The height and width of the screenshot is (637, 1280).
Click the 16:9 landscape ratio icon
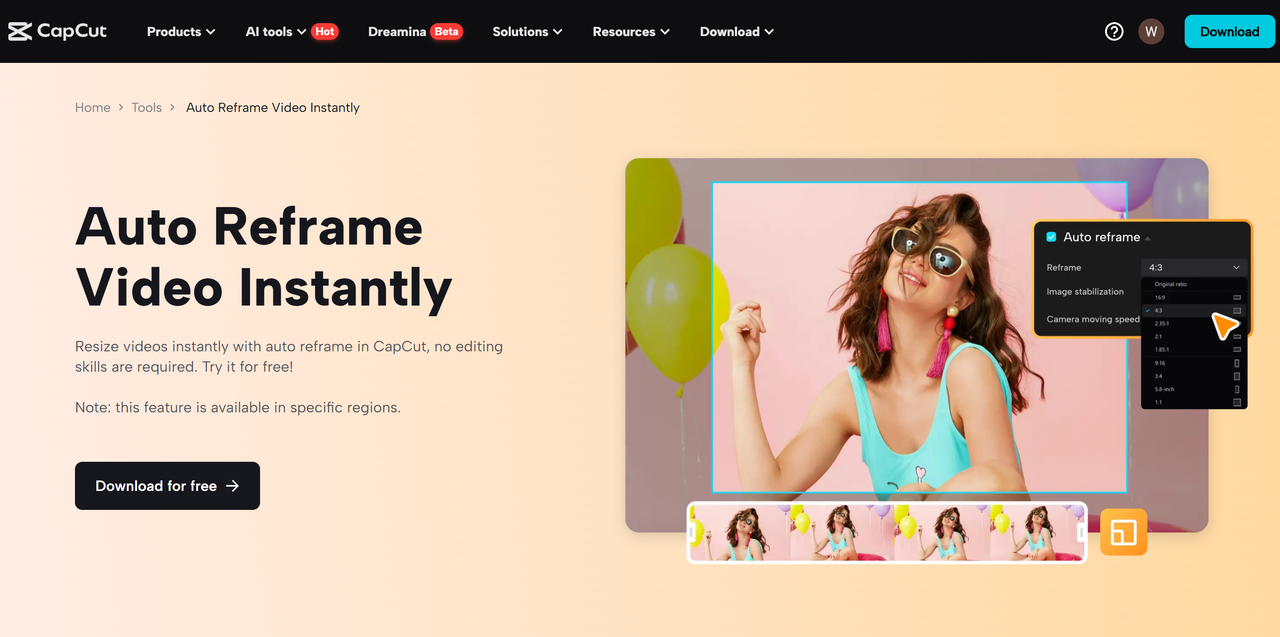[x=1237, y=298]
